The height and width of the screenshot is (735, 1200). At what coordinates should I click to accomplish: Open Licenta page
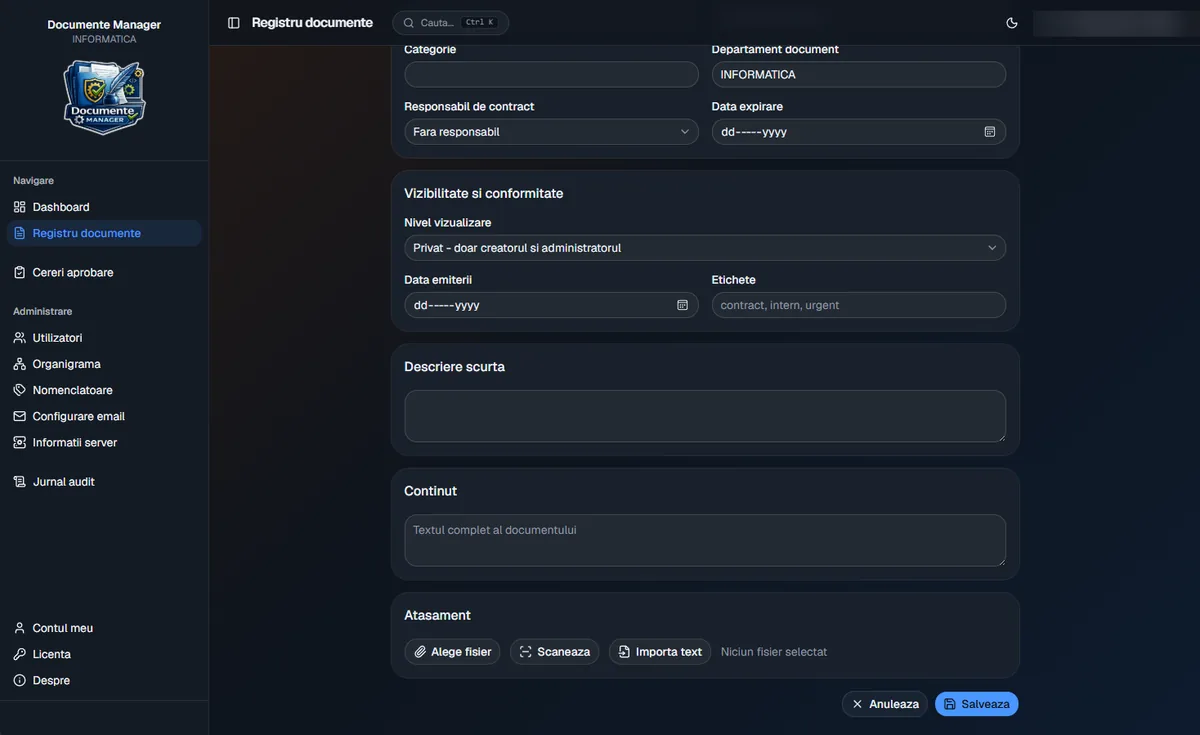click(104, 654)
